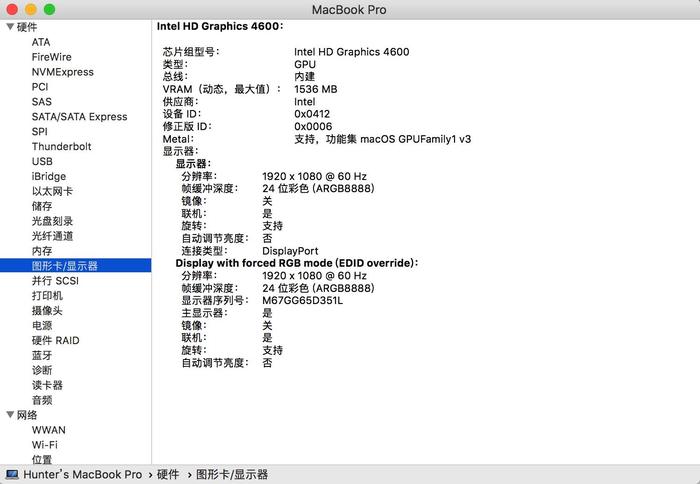Click the 硬件 category header
700x484 pixels.
pos(27,27)
